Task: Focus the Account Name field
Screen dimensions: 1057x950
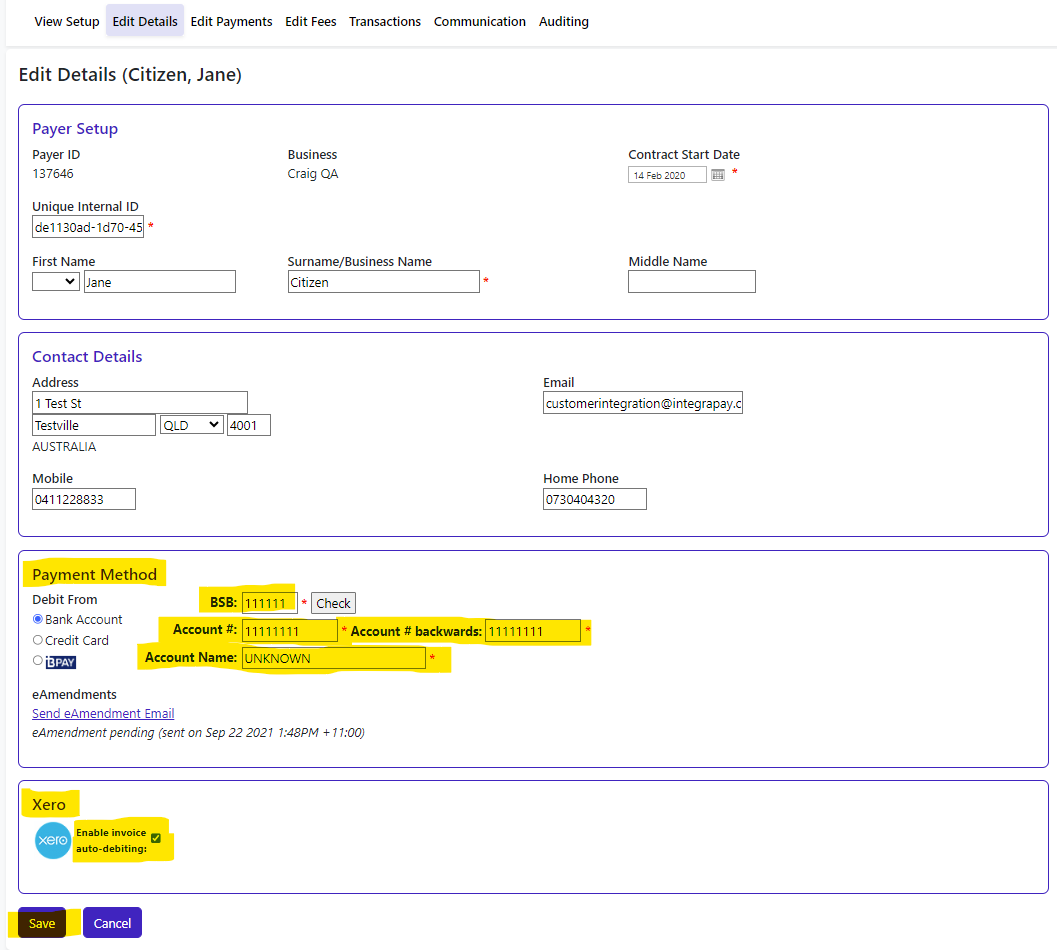Action: [334, 658]
